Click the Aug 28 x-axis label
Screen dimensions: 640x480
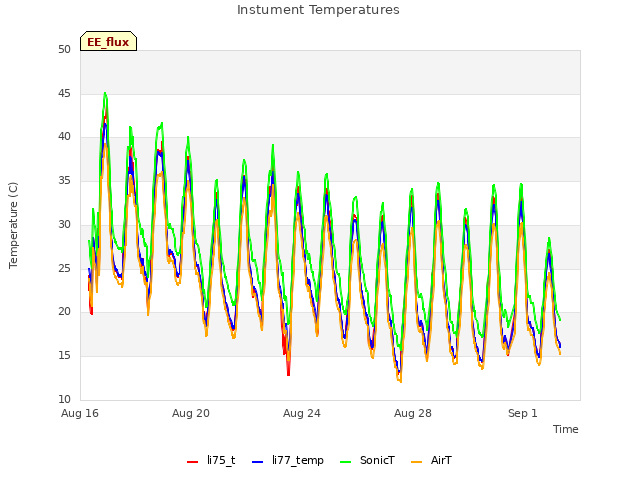tap(413, 413)
